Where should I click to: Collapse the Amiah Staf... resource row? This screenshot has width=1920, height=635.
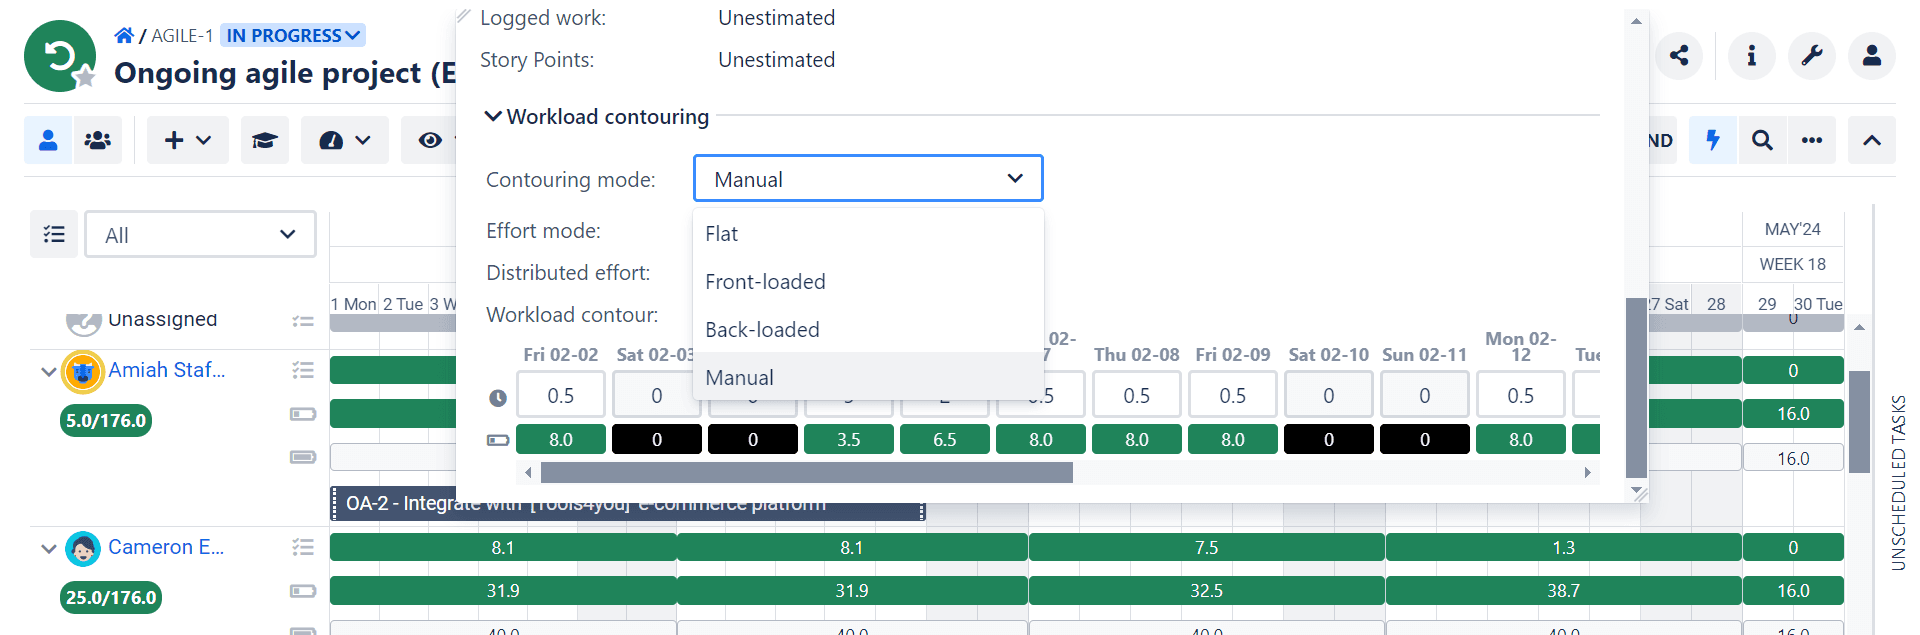[48, 372]
